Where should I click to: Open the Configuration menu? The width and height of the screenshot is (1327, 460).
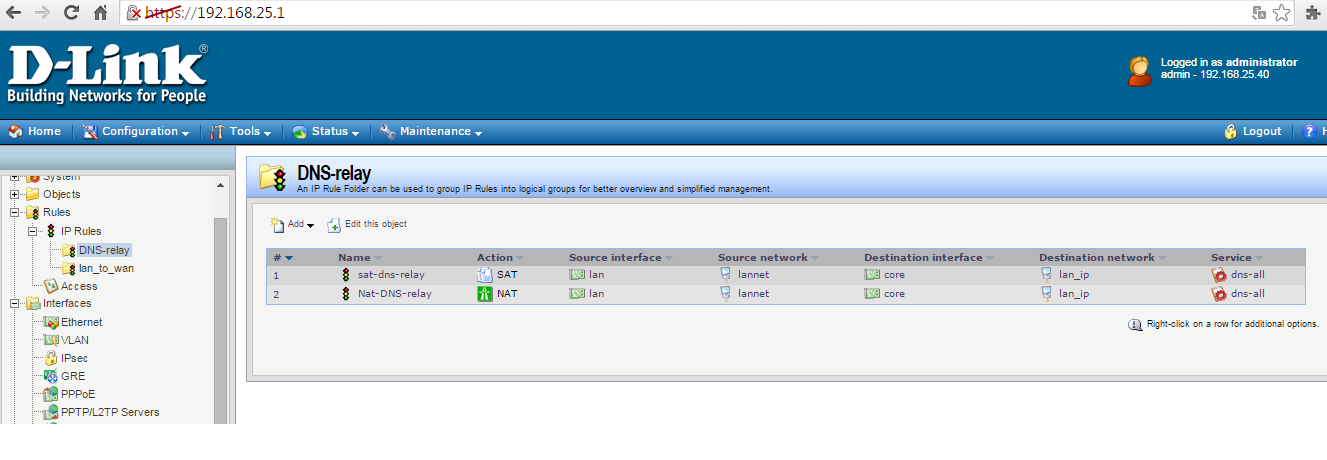tap(136, 131)
